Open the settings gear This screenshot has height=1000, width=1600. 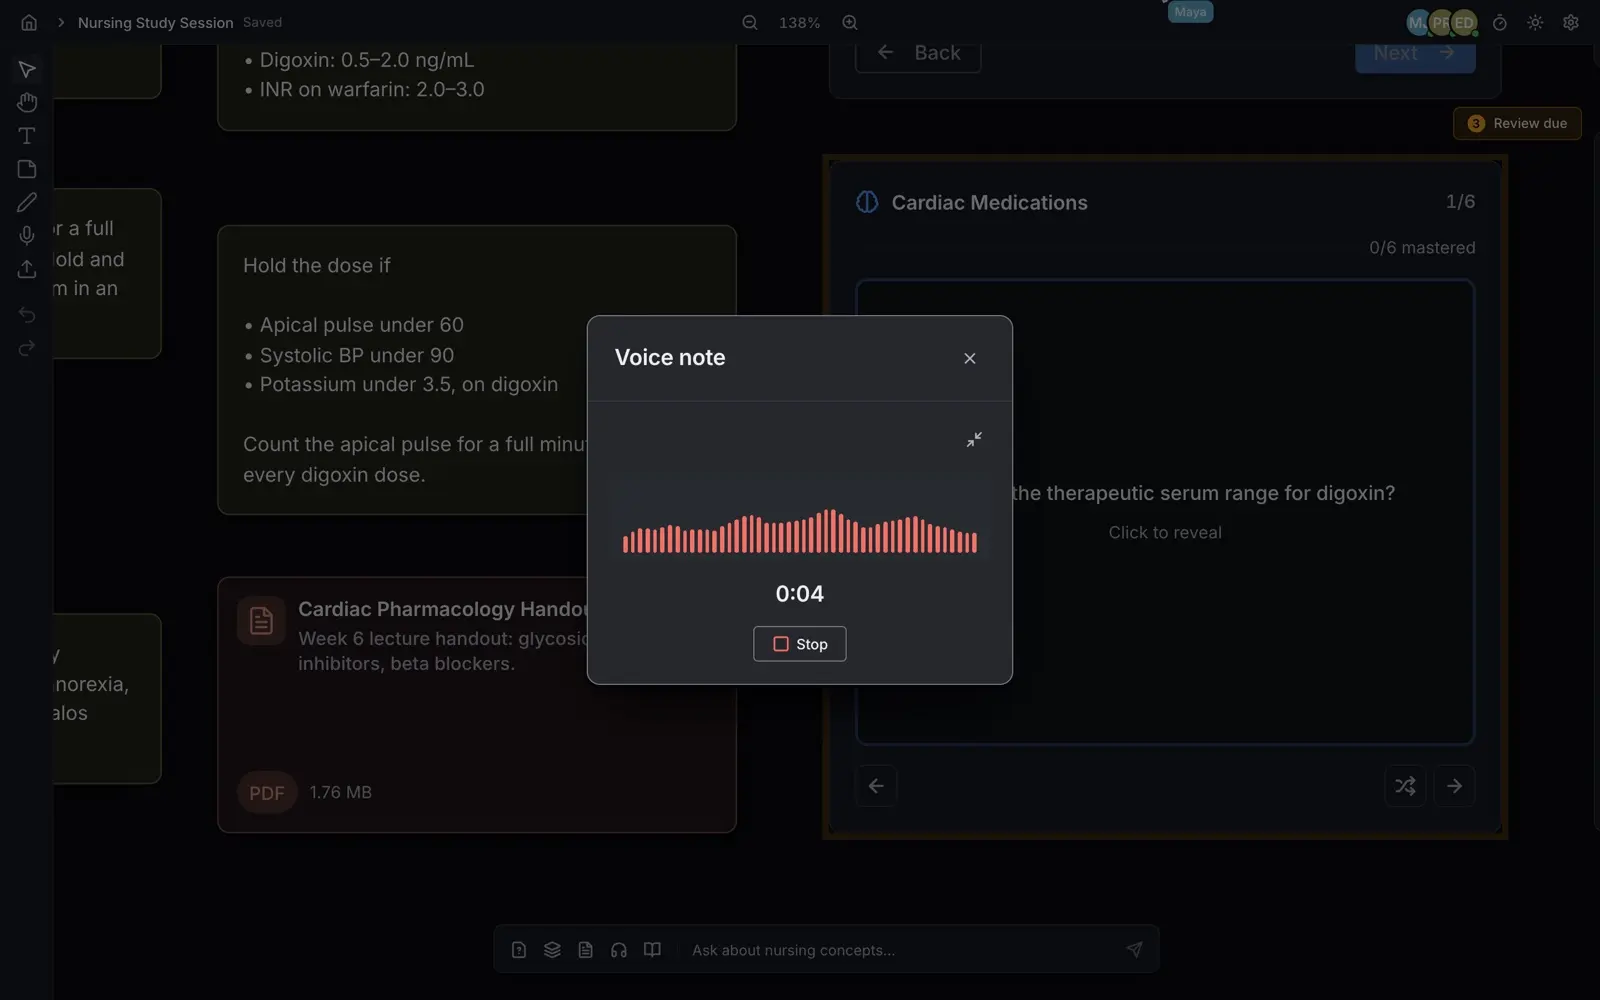pyautogui.click(x=1571, y=22)
